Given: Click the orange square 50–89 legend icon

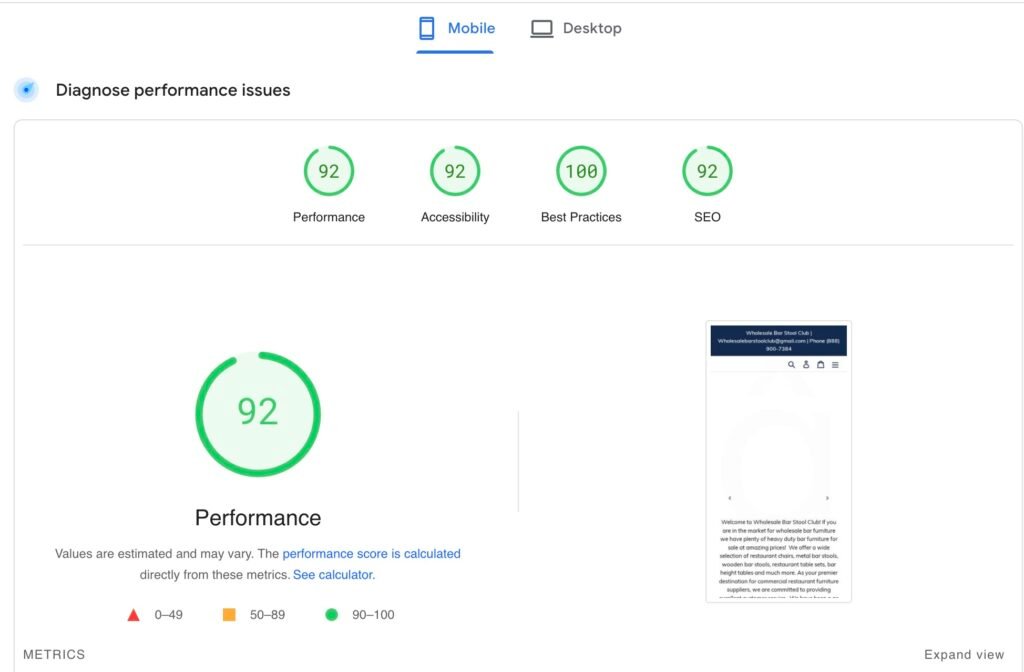Looking at the screenshot, I should [229, 615].
